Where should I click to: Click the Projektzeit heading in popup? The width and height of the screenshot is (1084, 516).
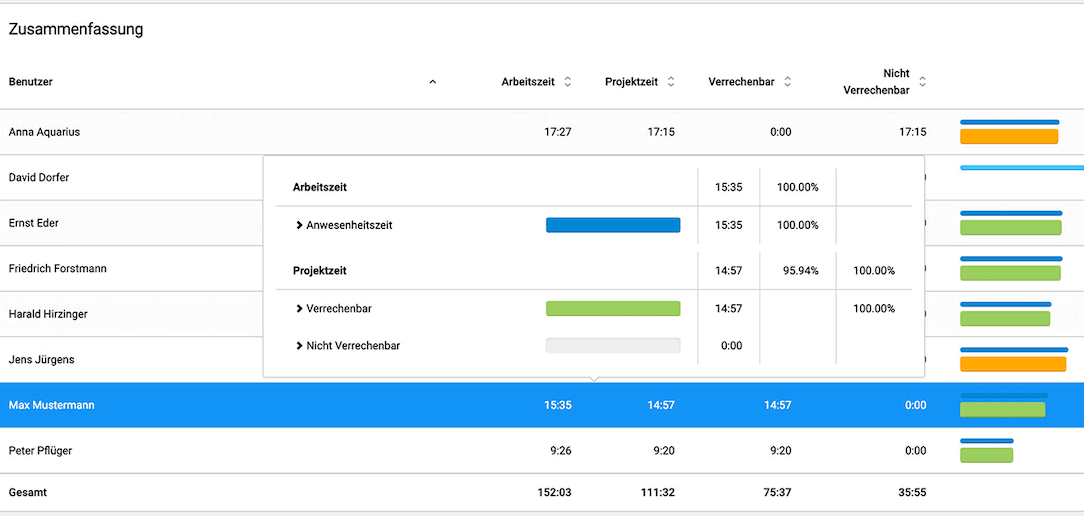pyautogui.click(x=319, y=271)
